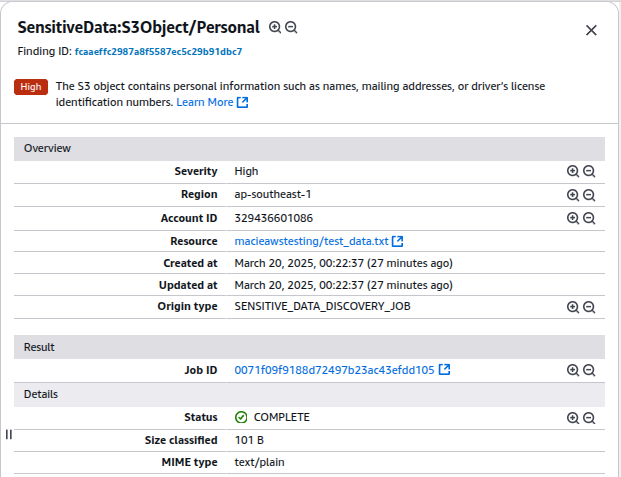
Task: Click the Overview section header
Action: (x=309, y=149)
